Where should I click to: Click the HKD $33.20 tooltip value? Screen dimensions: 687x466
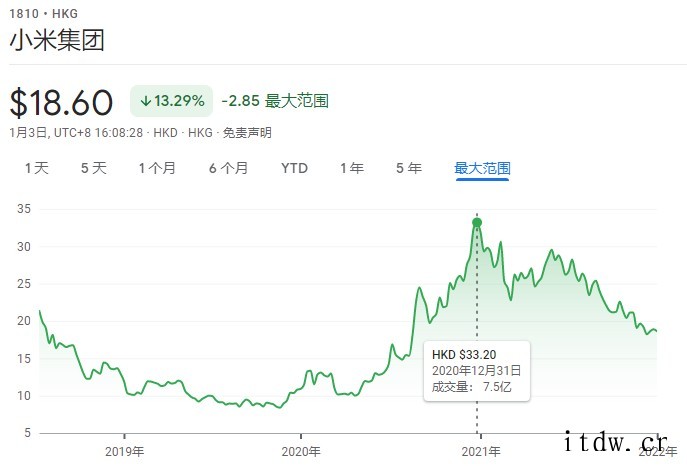click(464, 355)
